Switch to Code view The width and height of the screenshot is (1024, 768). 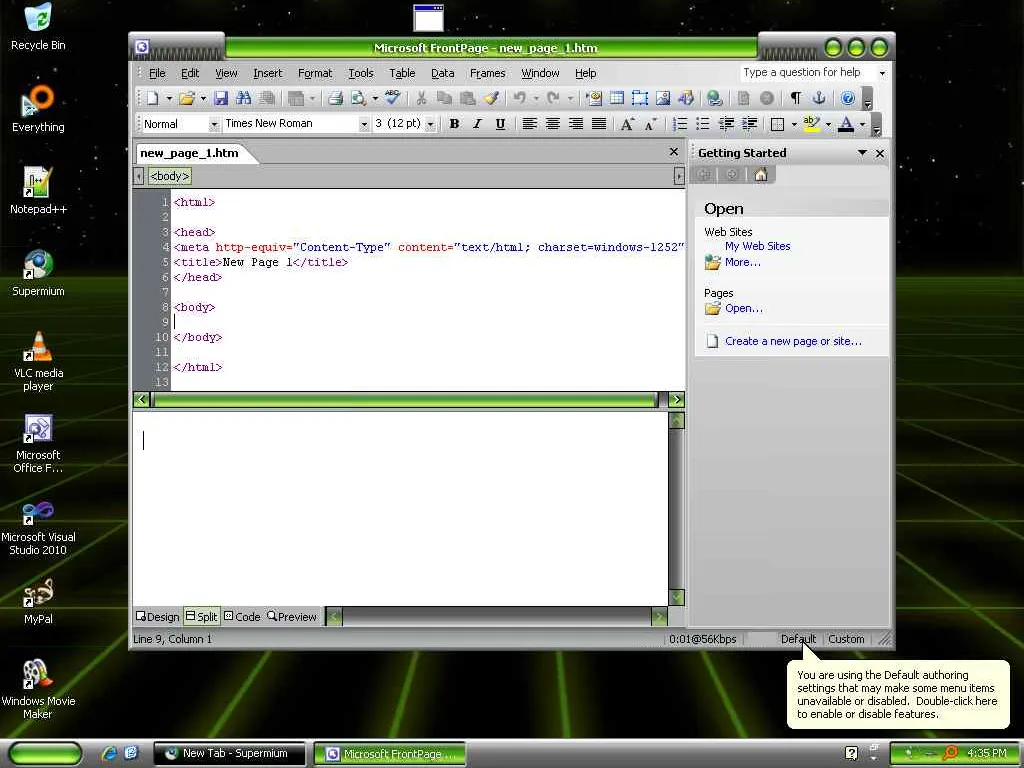click(x=242, y=616)
